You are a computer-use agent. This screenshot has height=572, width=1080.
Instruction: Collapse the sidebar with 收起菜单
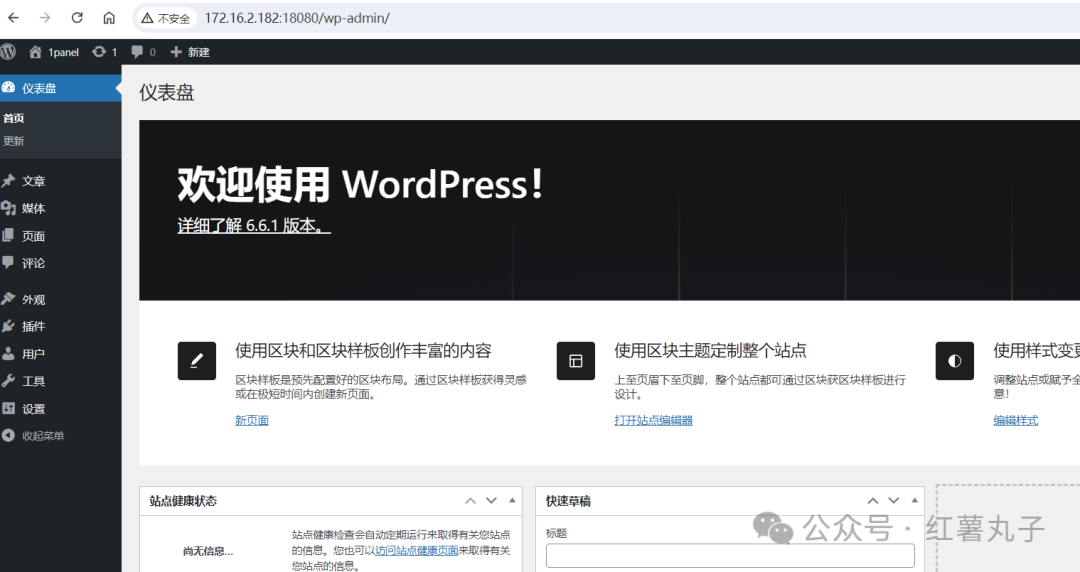point(42,436)
